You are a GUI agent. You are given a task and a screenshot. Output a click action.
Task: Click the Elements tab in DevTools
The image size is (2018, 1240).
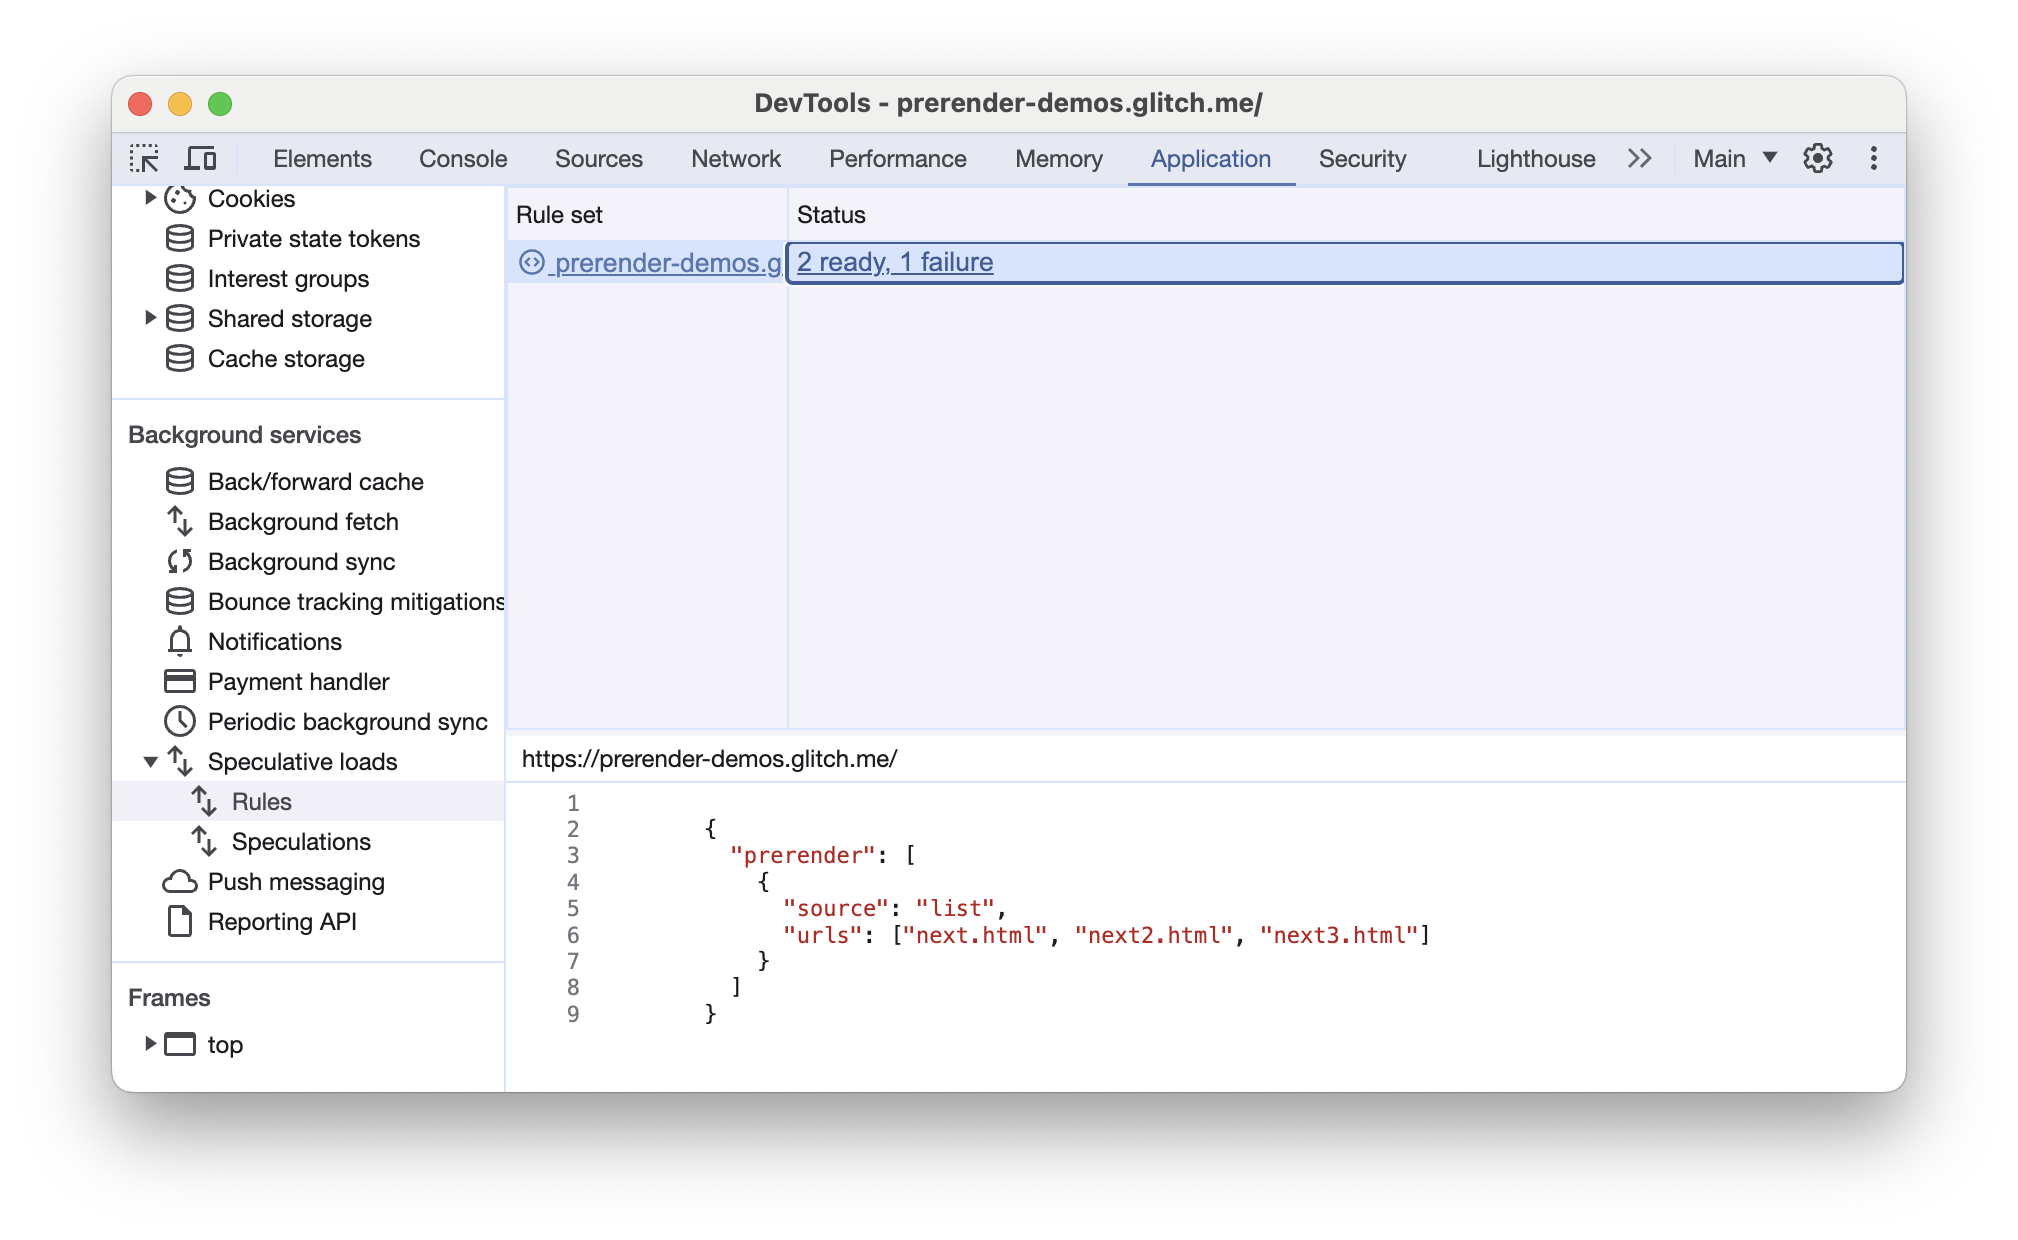(x=320, y=159)
